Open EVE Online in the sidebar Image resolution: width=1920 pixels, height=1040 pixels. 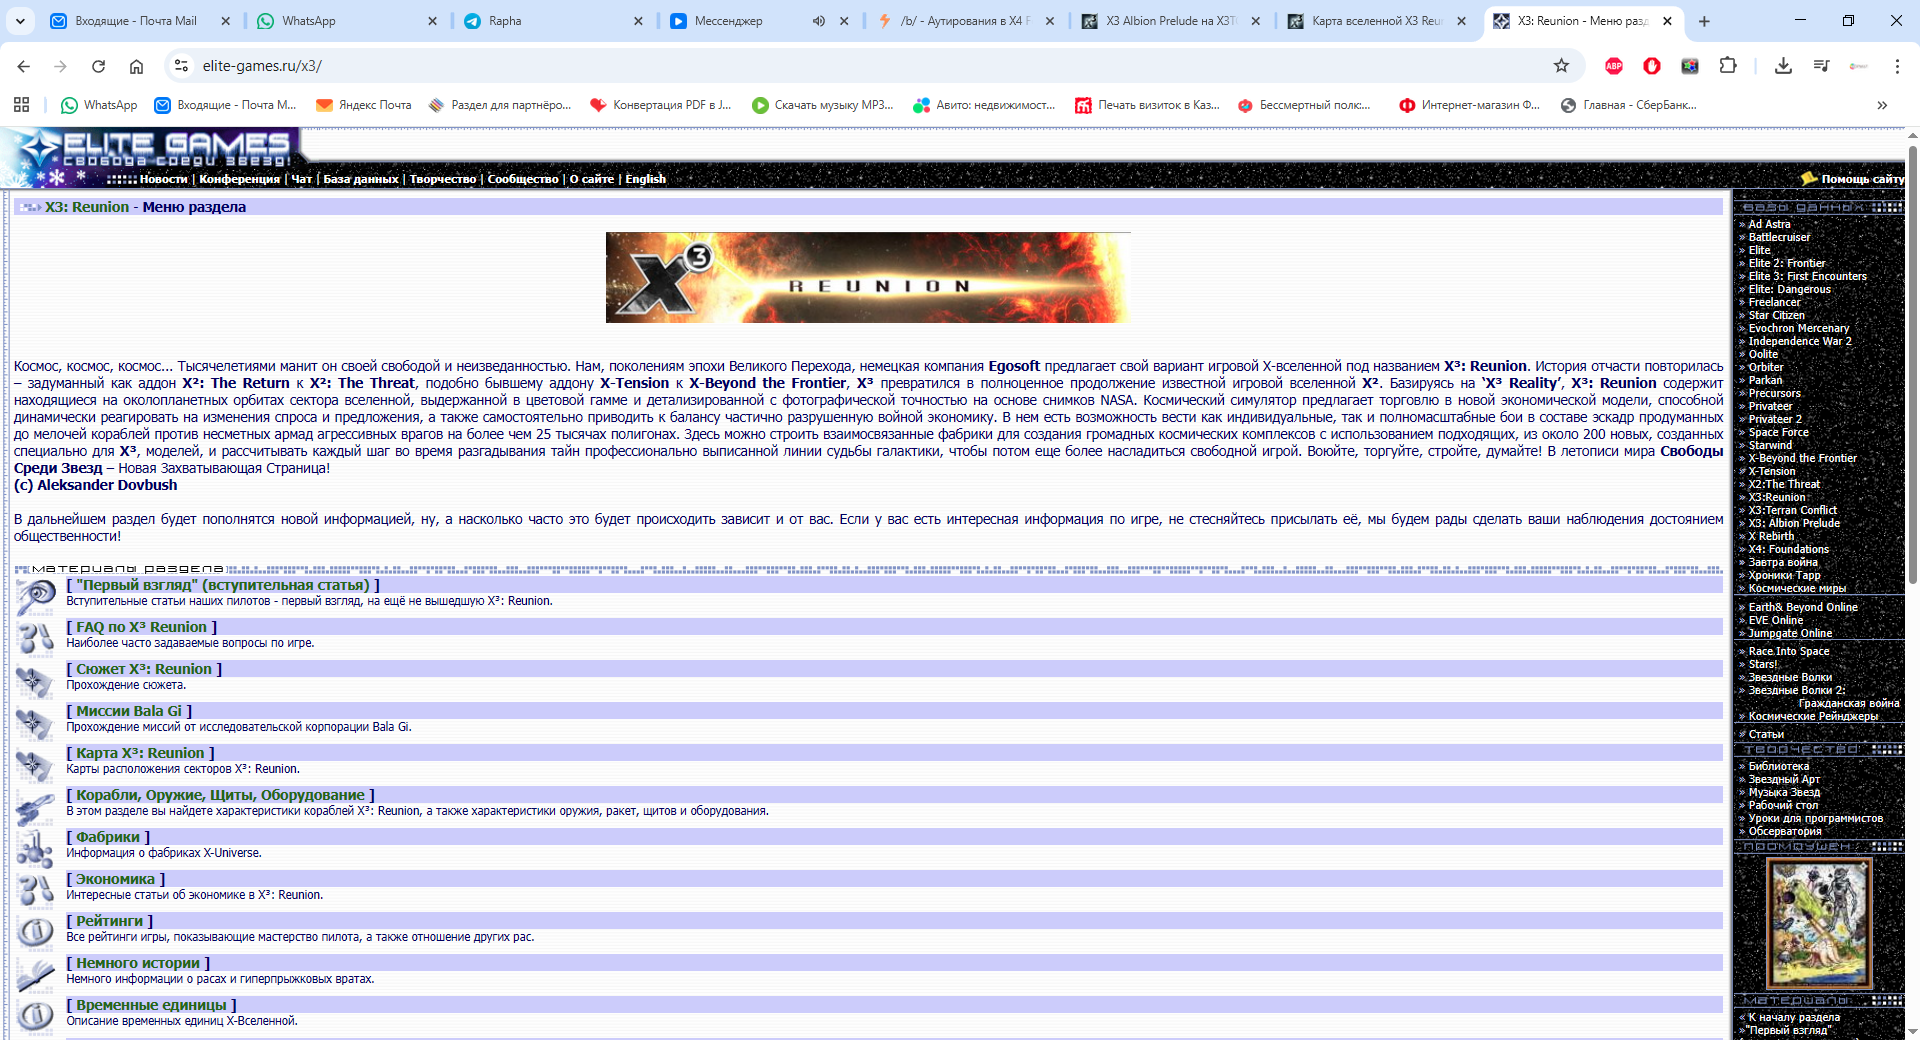click(1776, 621)
